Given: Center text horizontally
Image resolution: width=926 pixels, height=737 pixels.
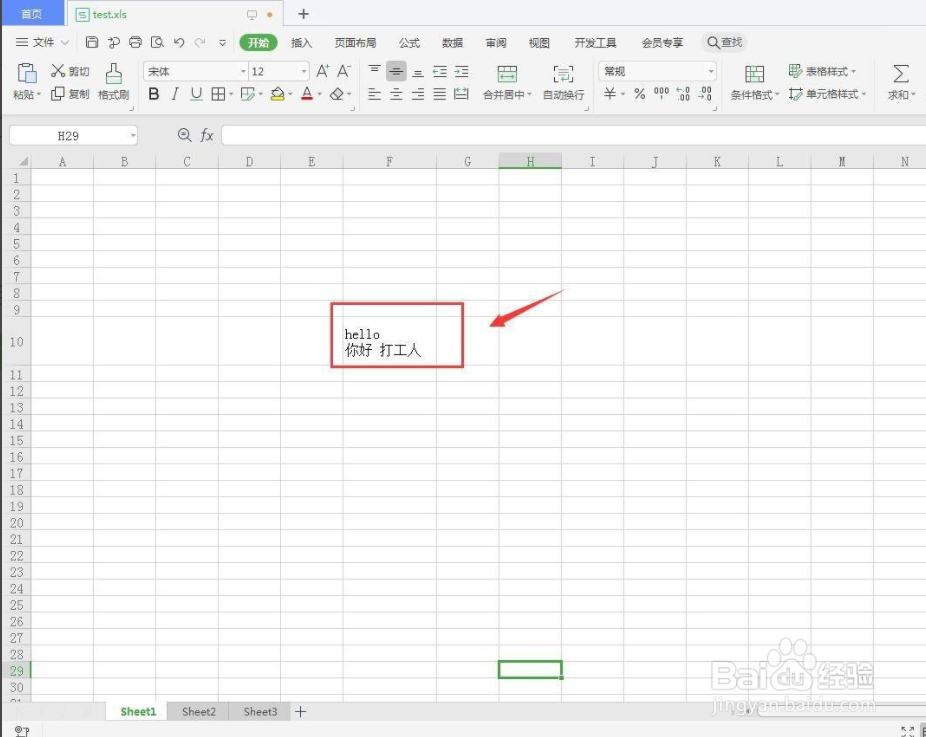Looking at the screenshot, I should point(396,93).
